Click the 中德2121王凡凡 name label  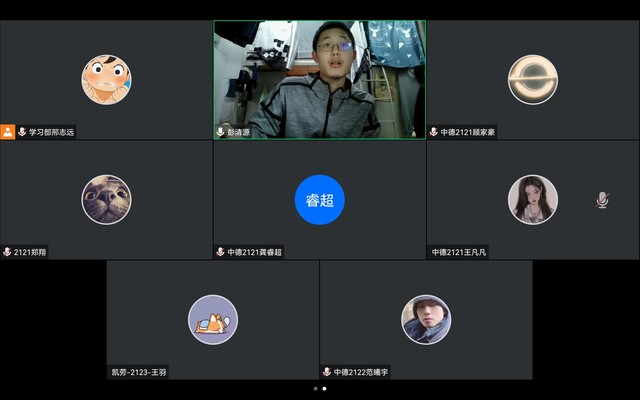tap(459, 252)
